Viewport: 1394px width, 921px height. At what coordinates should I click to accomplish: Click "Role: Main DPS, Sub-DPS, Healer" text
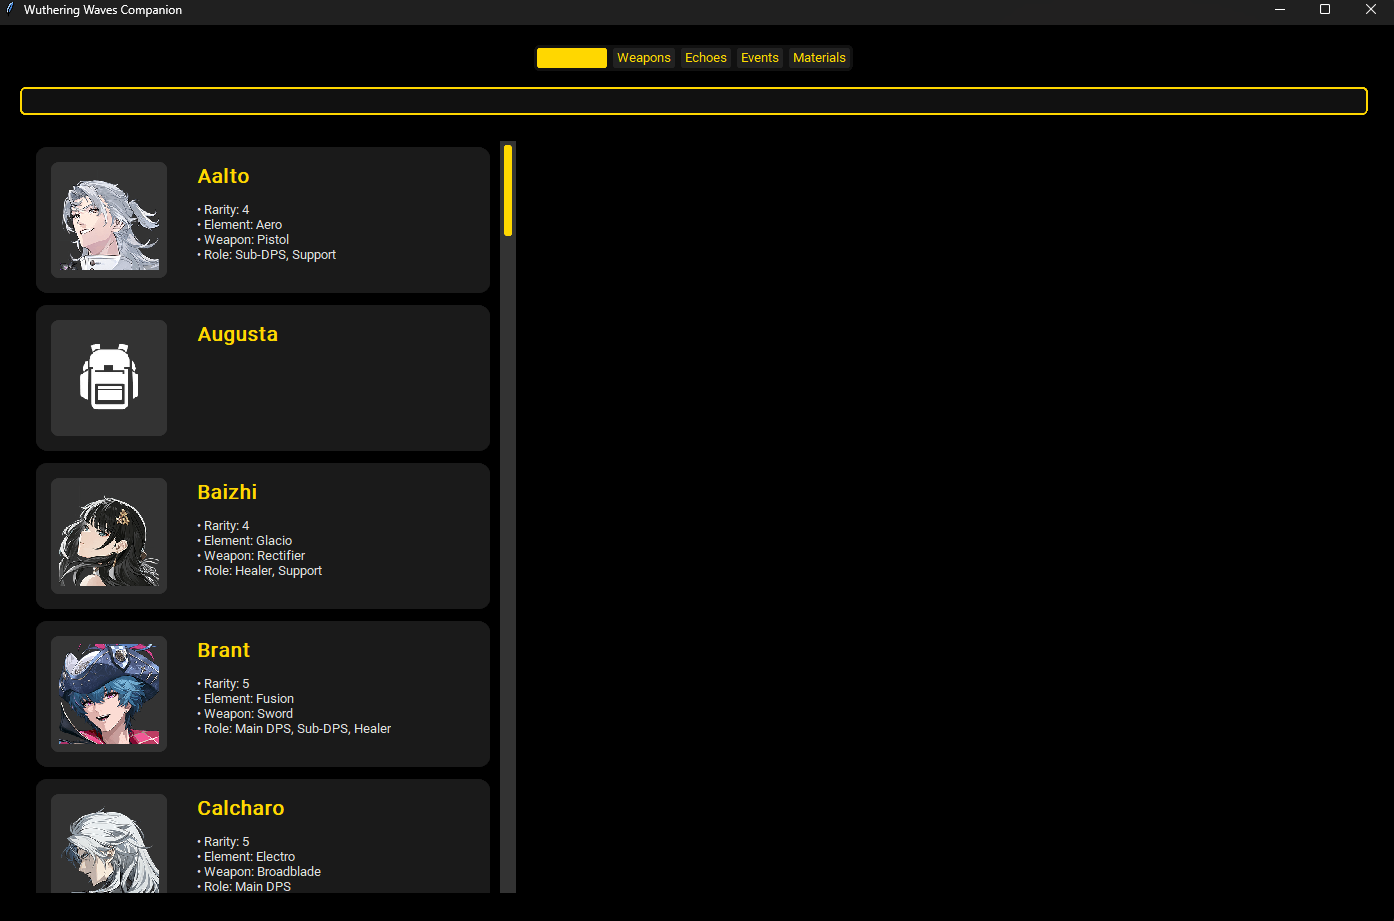click(x=294, y=729)
